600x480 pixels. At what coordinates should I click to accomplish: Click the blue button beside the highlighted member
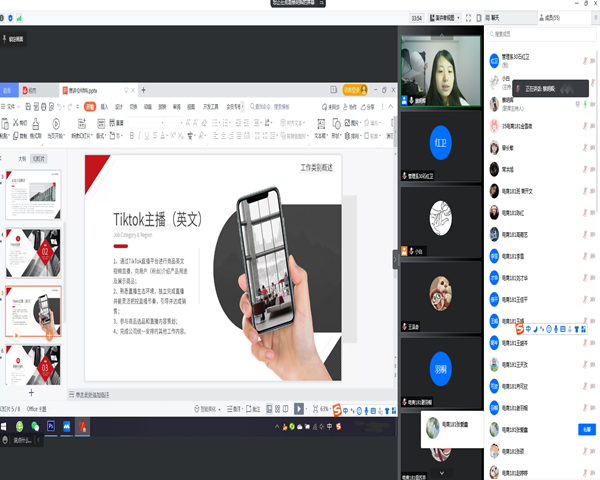pyautogui.click(x=586, y=428)
